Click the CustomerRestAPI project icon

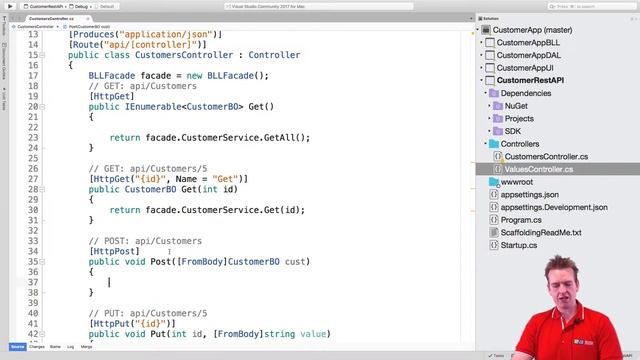[490, 80]
